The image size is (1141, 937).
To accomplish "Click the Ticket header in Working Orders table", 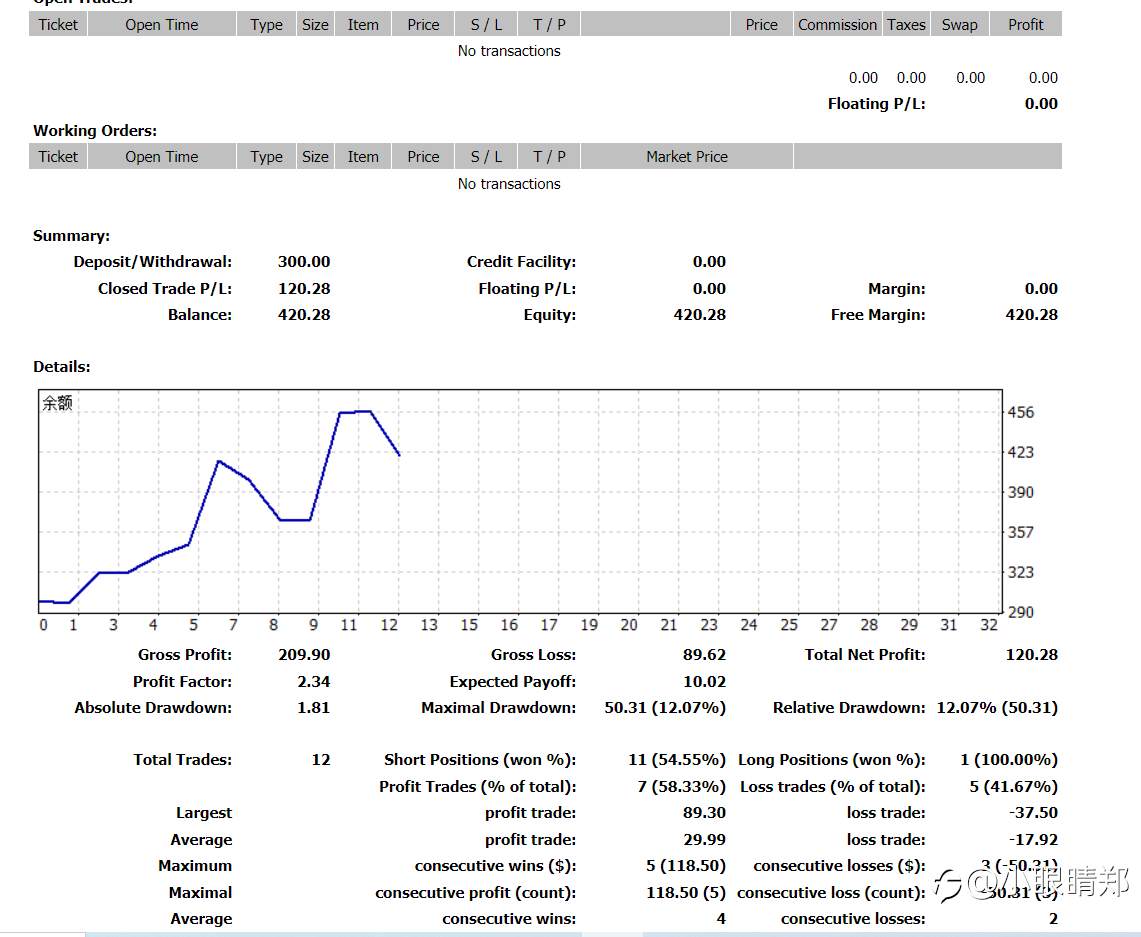I will (58, 156).
